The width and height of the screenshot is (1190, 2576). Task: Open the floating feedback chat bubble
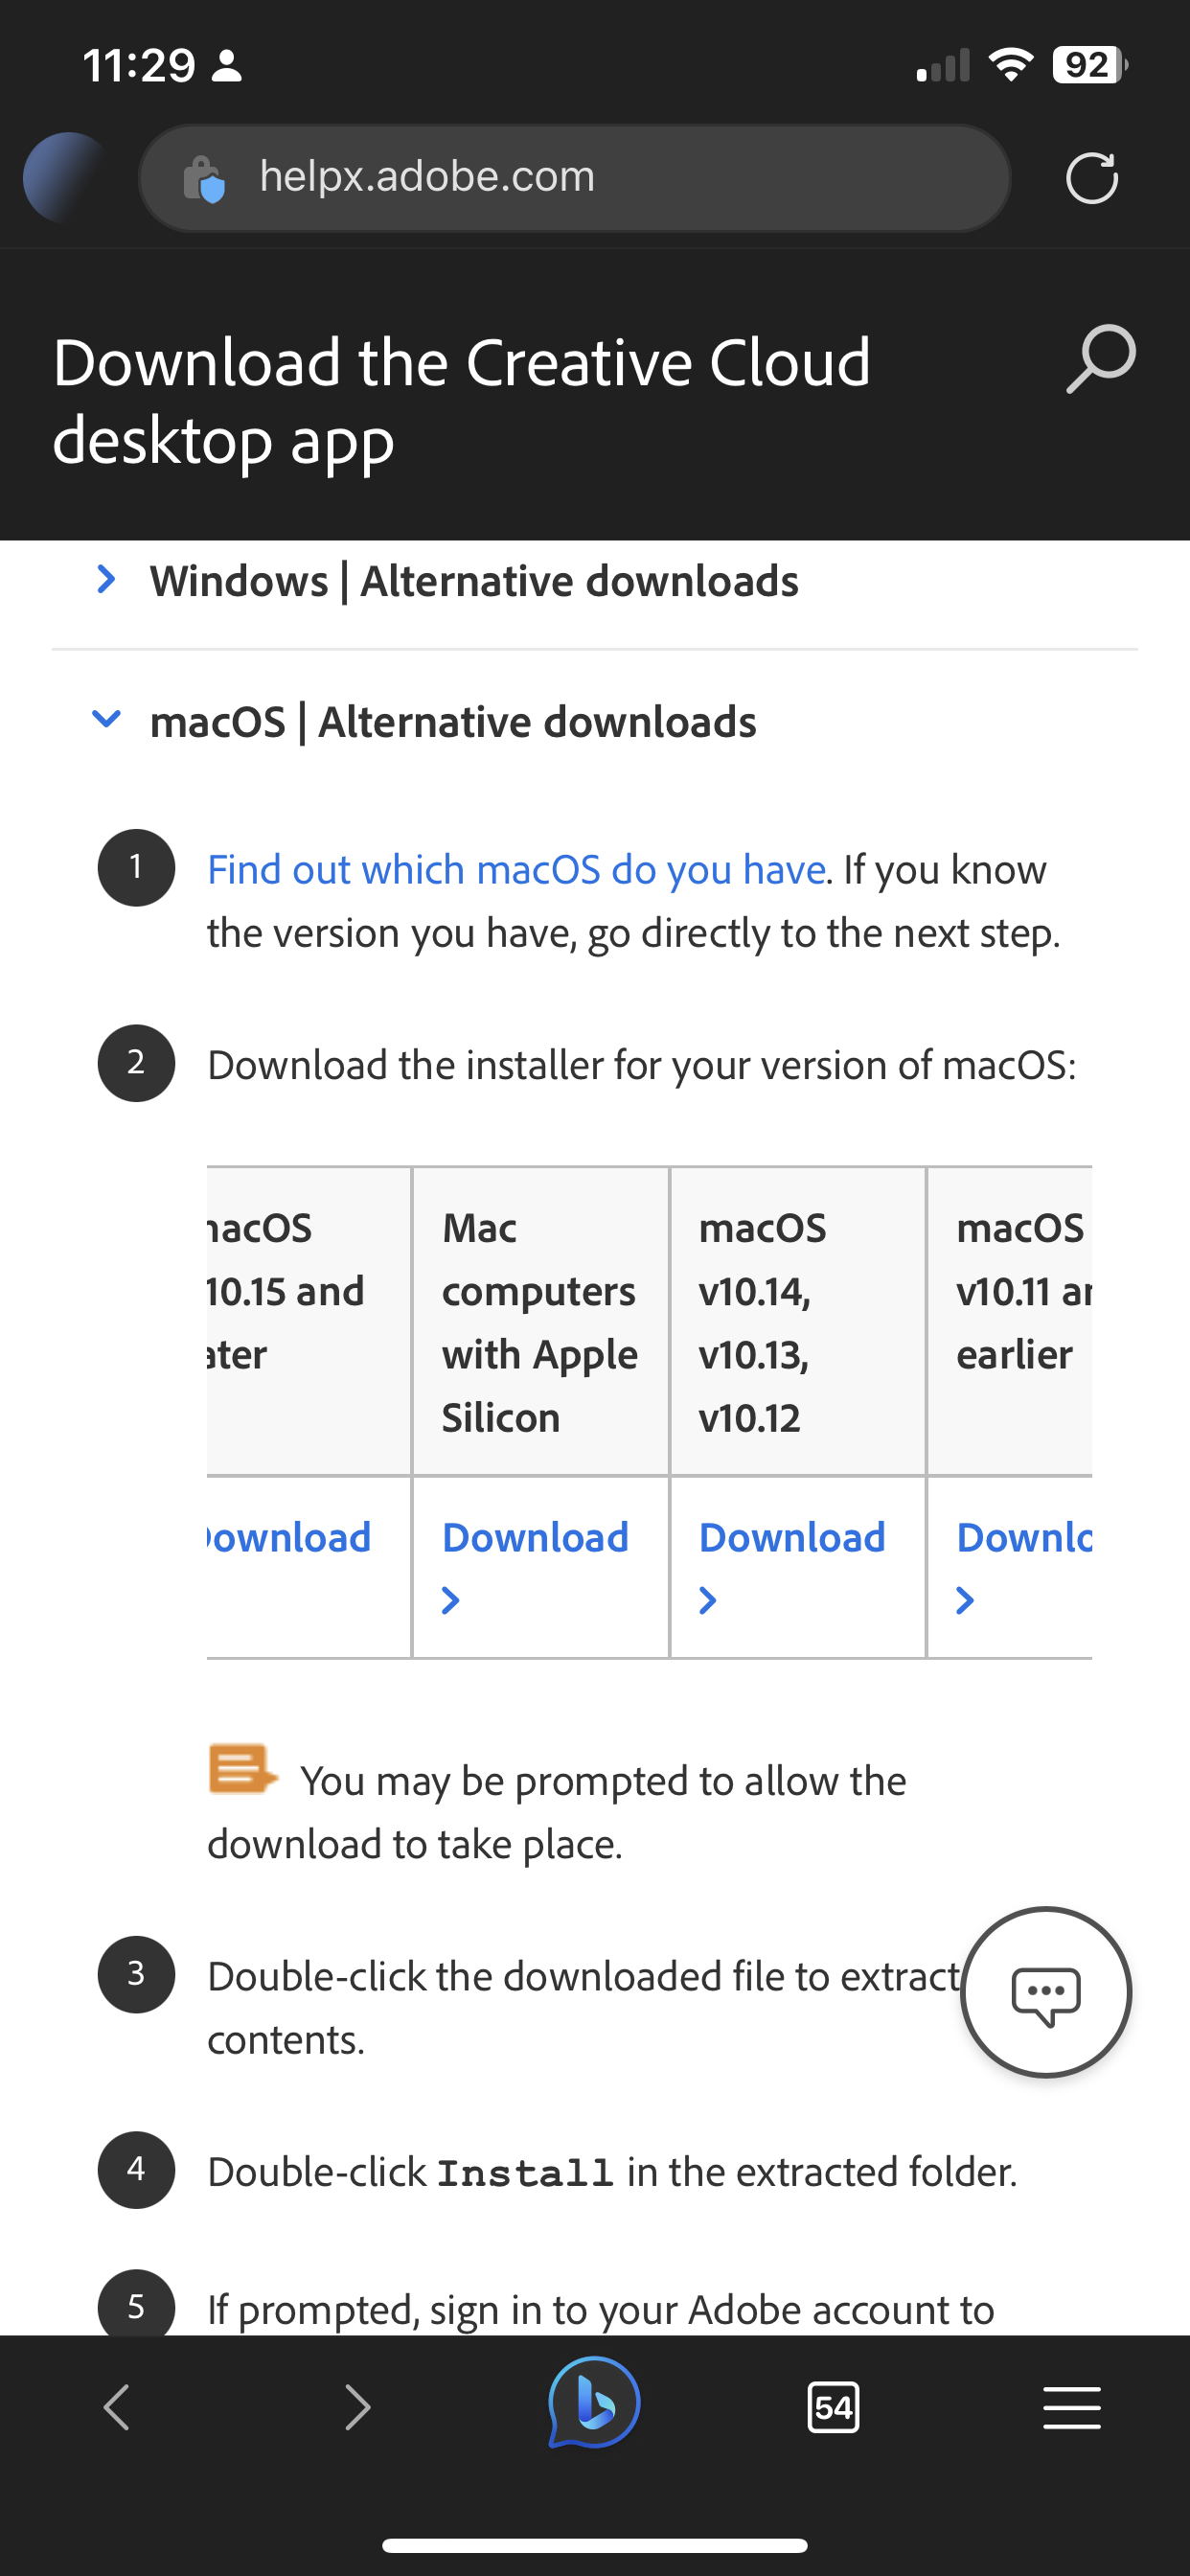(x=1046, y=1993)
